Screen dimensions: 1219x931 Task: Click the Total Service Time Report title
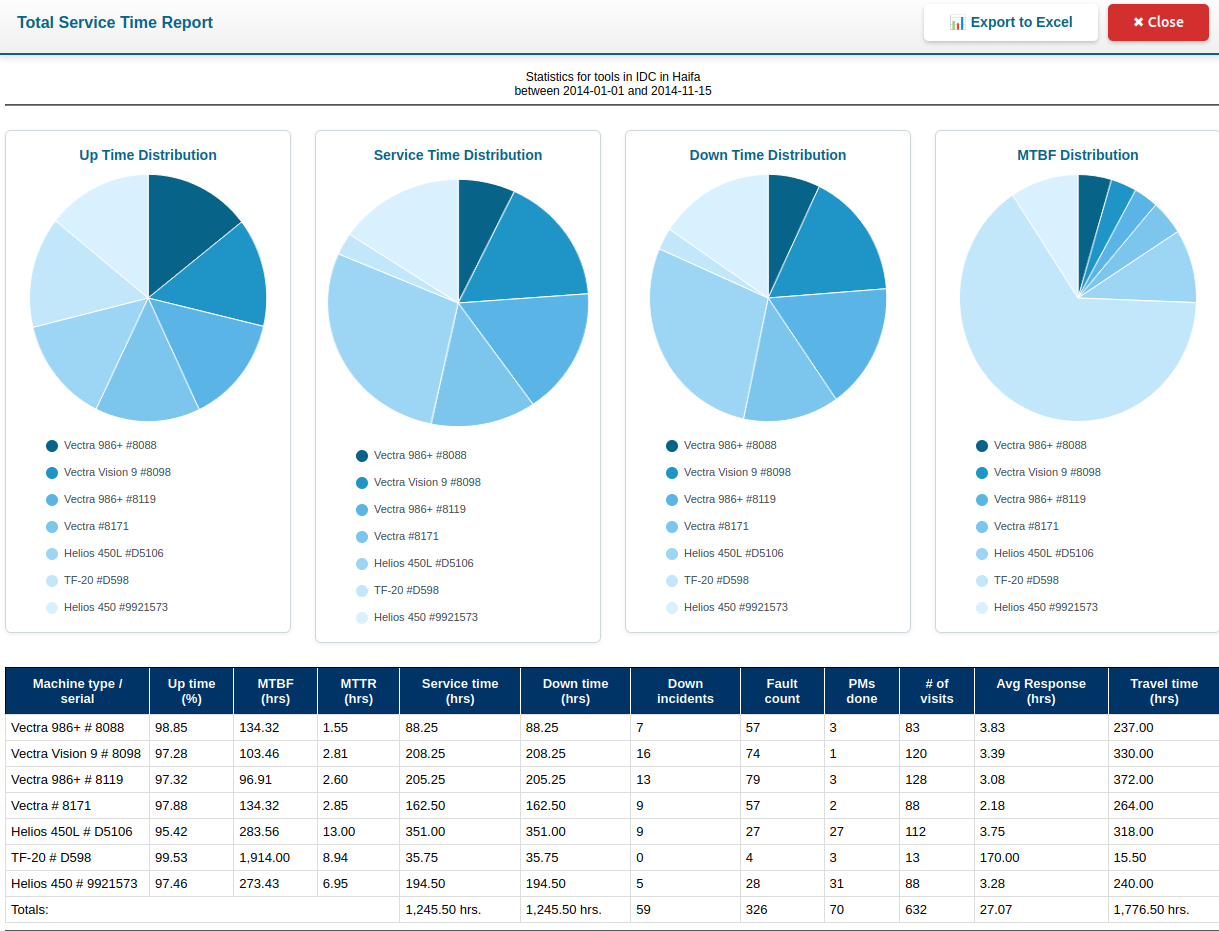114,22
